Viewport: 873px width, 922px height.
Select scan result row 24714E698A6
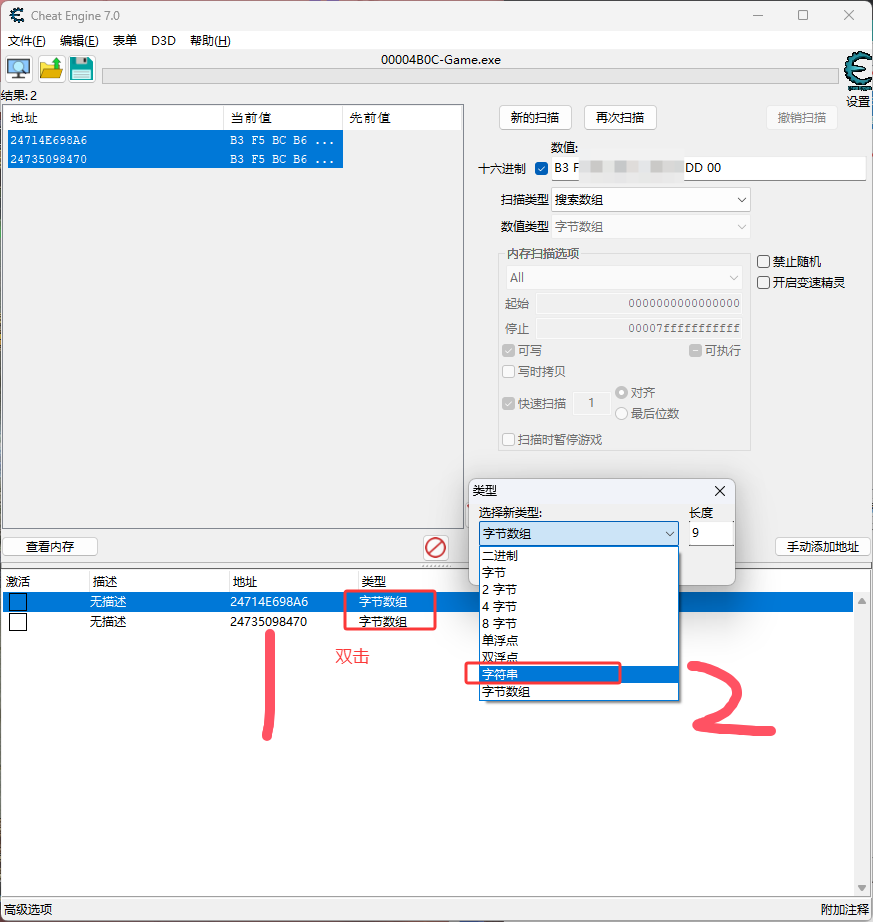[175, 140]
